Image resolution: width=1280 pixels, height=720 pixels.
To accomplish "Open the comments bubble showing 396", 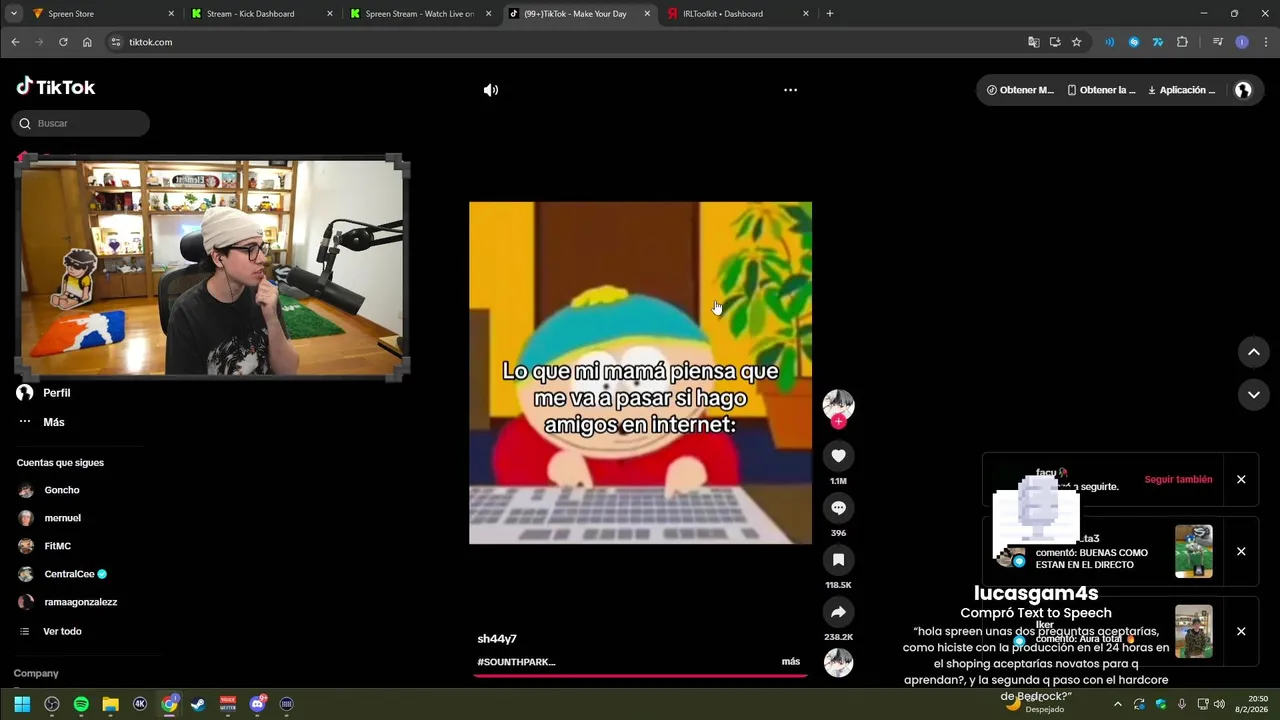I will [x=838, y=508].
